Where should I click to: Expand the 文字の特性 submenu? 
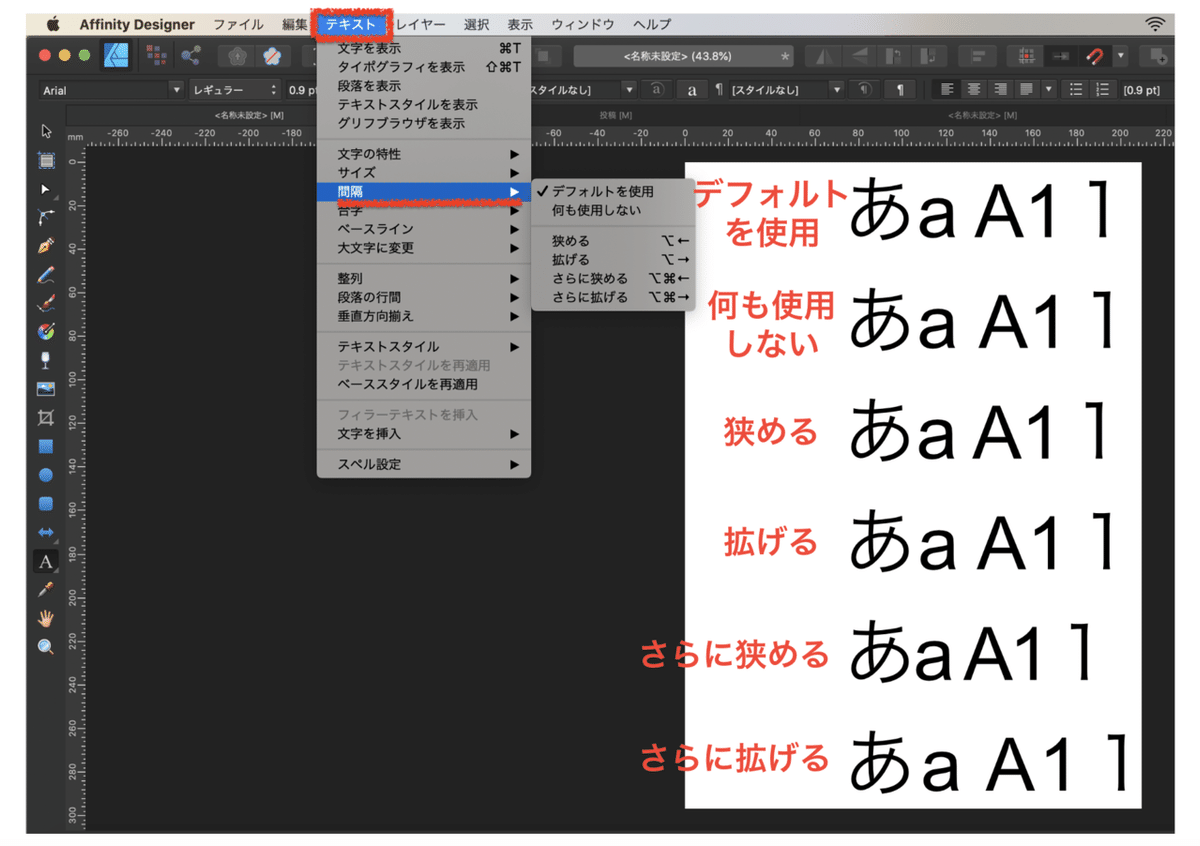(424, 154)
